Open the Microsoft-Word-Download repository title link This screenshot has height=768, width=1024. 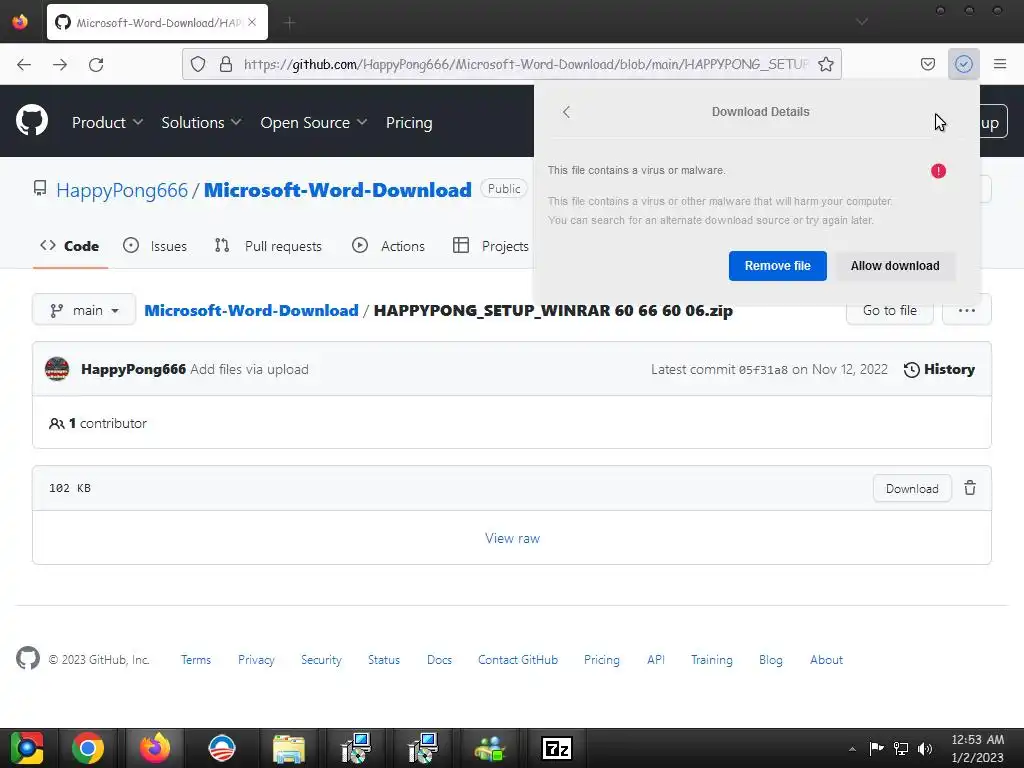pyautogui.click(x=338, y=190)
